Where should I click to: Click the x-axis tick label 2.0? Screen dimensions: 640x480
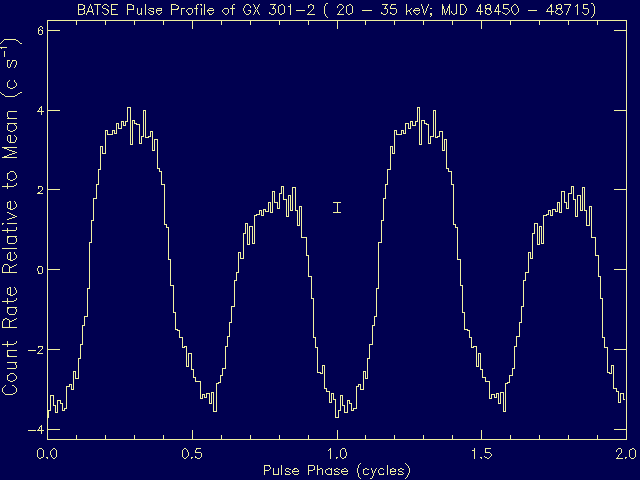coord(625,453)
